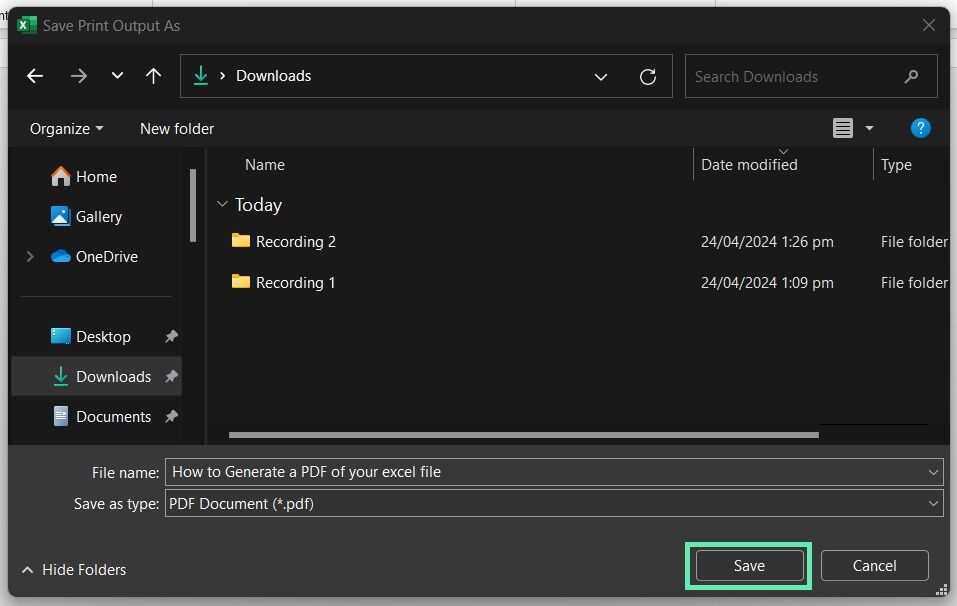Open the Organize menu
Viewport: 957px width, 606px height.
(x=67, y=129)
